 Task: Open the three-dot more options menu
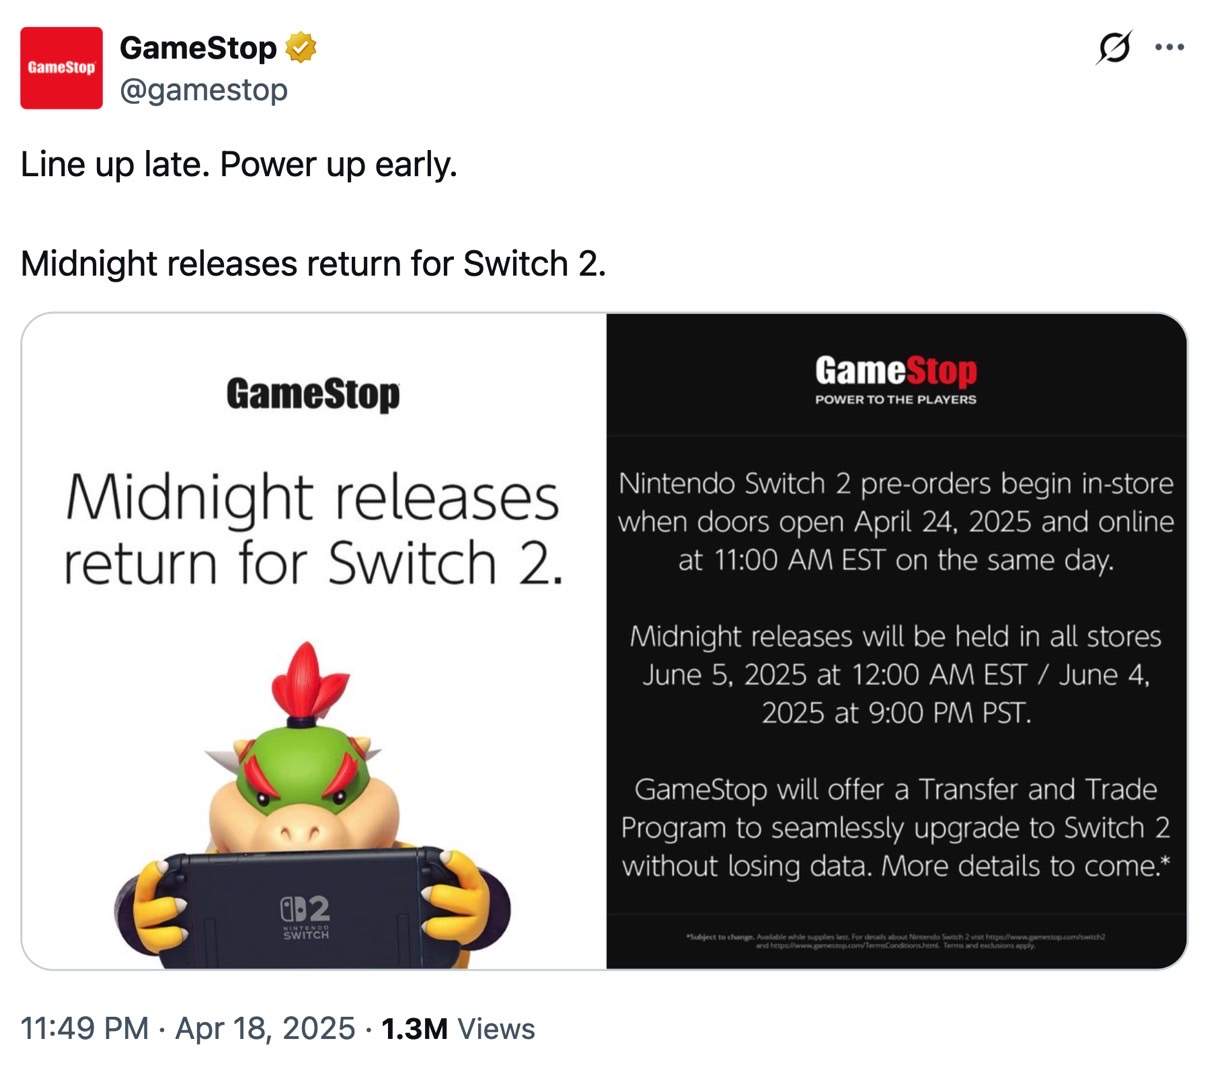click(1169, 47)
